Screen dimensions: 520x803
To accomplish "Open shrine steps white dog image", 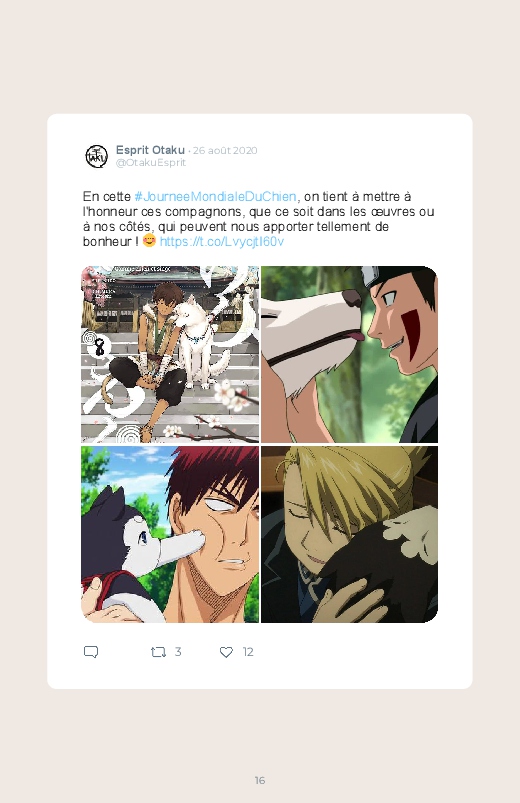I will coord(170,354).
